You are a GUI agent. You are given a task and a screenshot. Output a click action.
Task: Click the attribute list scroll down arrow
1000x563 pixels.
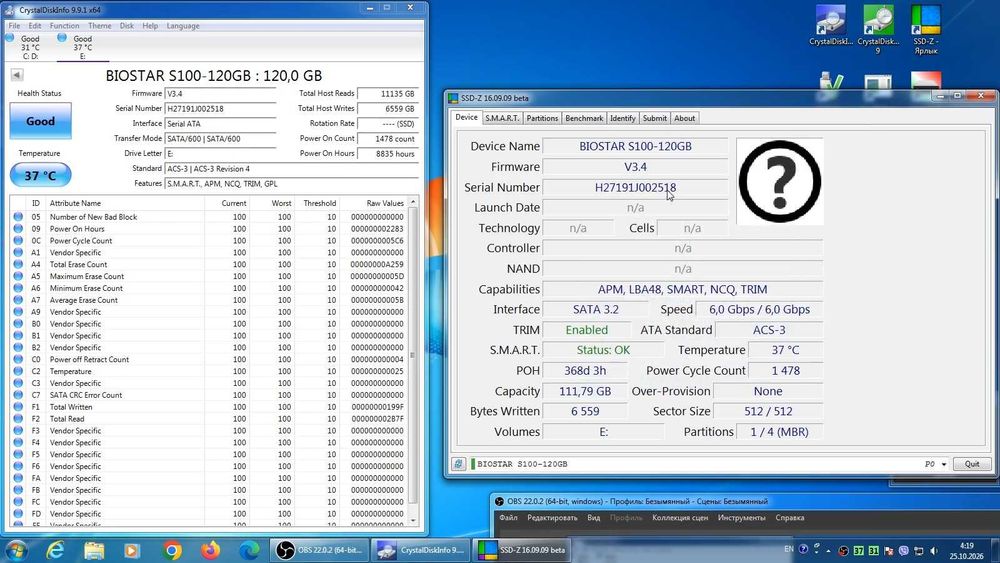[413, 520]
